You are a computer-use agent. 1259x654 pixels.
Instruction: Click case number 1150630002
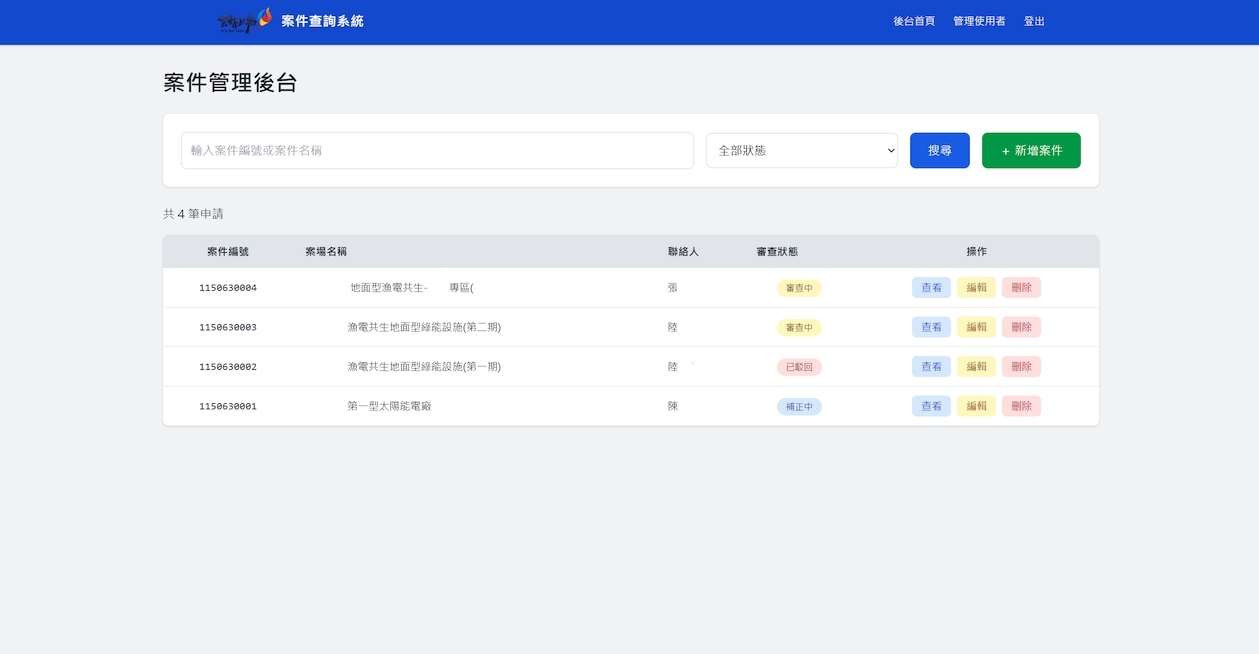coord(228,367)
